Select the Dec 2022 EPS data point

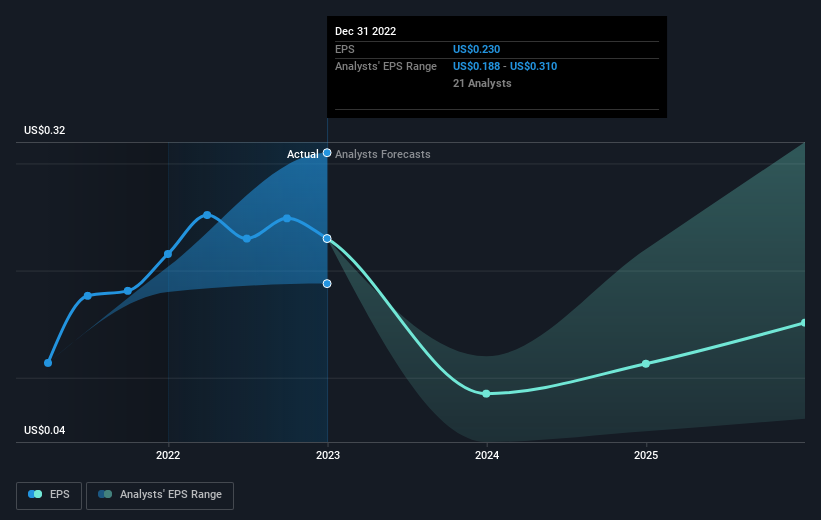[x=327, y=239]
